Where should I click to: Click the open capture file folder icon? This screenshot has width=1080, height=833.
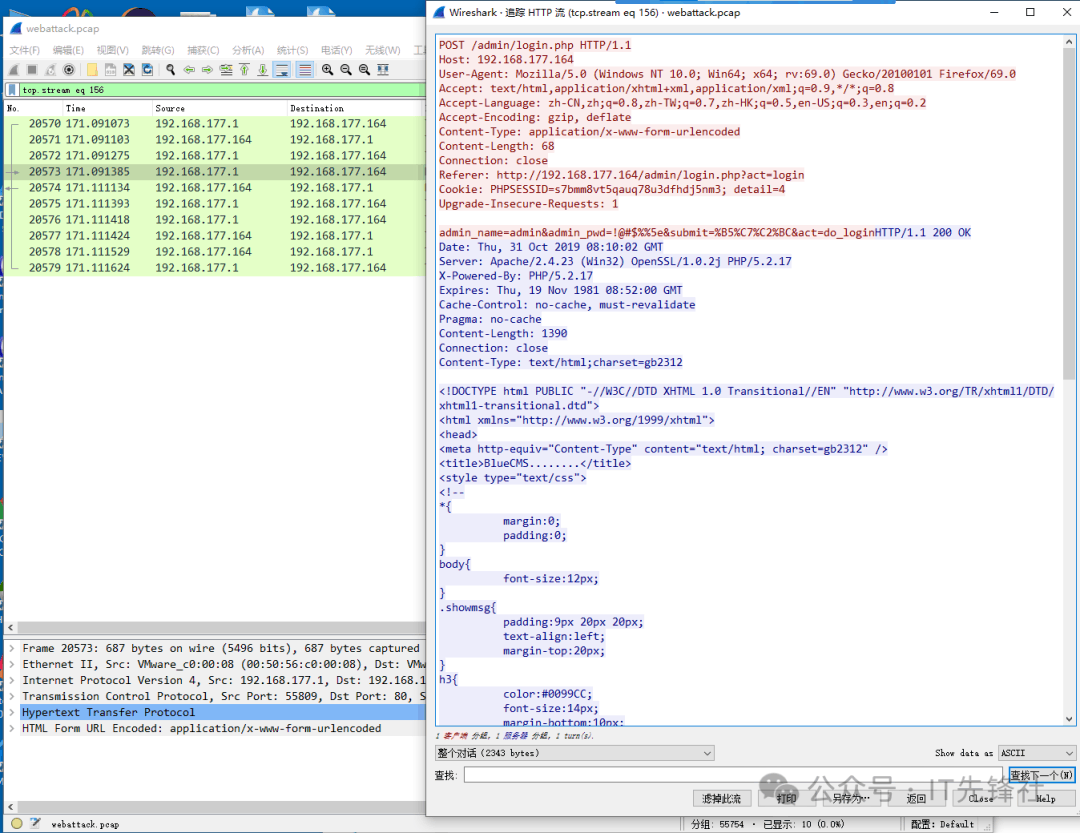click(92, 70)
